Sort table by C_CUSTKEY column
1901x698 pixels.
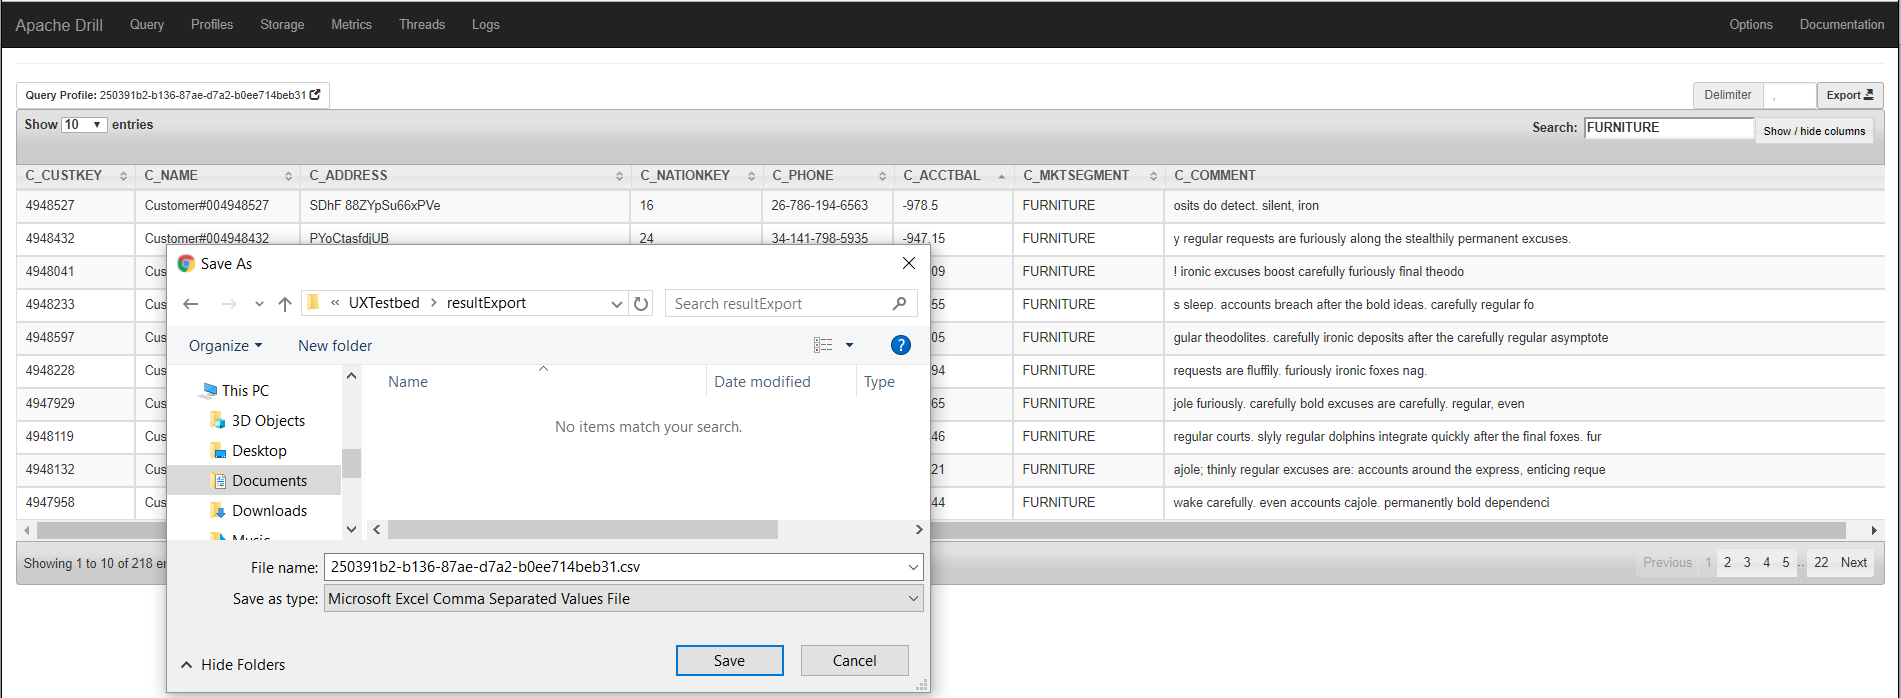tap(76, 175)
